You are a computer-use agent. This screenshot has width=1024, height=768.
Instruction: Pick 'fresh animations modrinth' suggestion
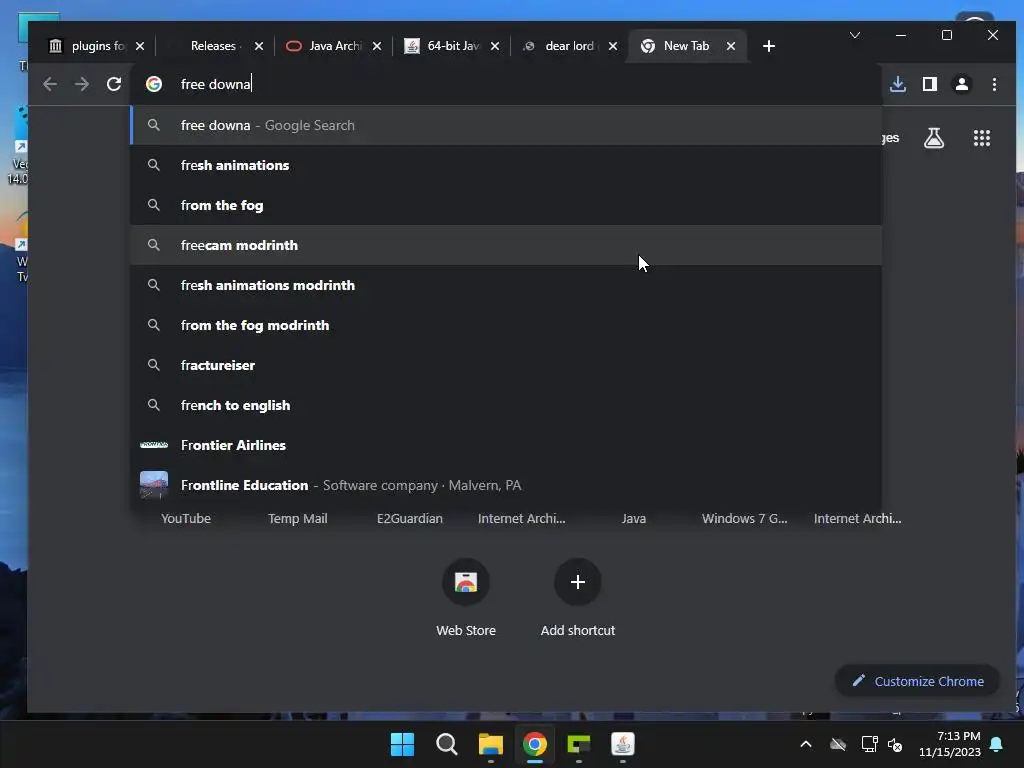point(506,285)
